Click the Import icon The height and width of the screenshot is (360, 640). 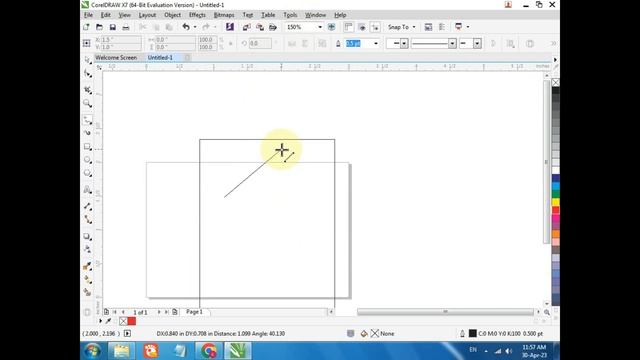click(247, 27)
